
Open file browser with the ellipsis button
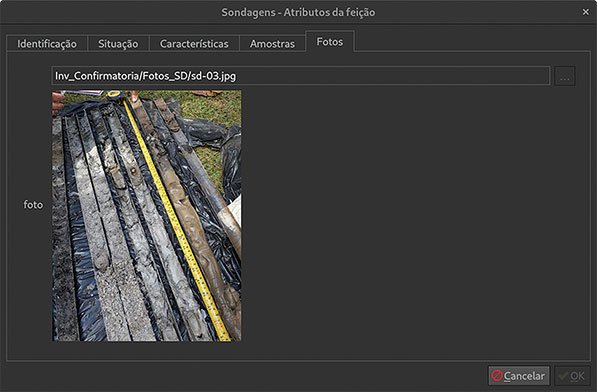click(x=565, y=76)
